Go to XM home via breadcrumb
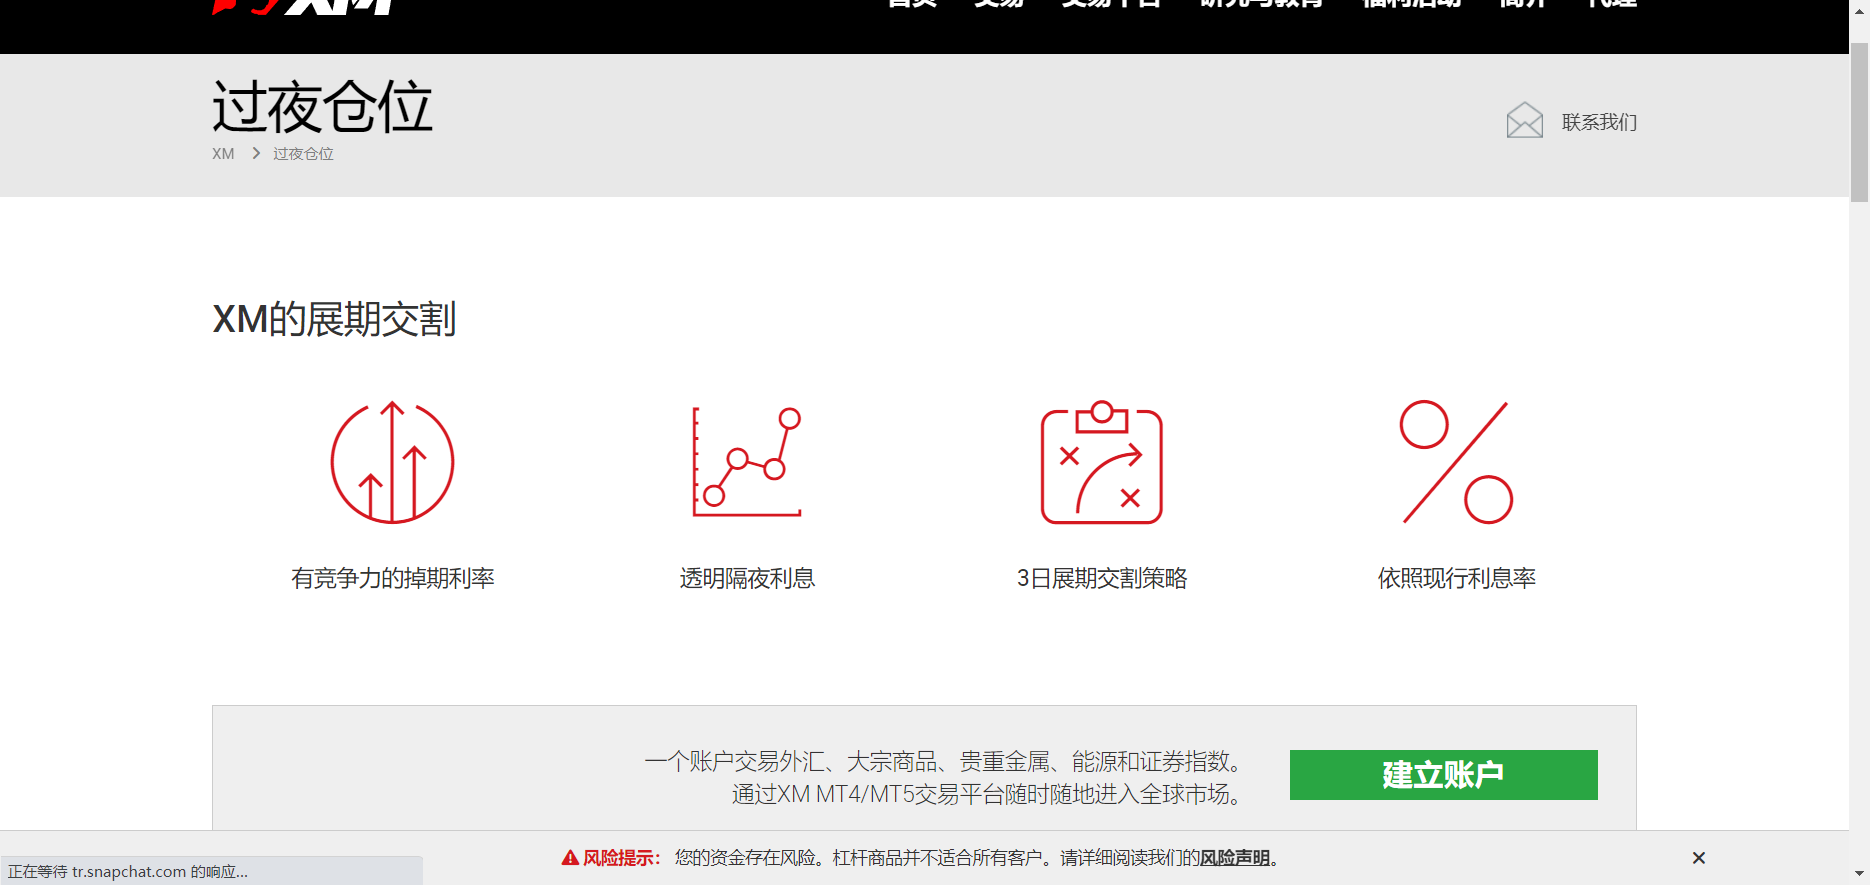 coord(223,154)
